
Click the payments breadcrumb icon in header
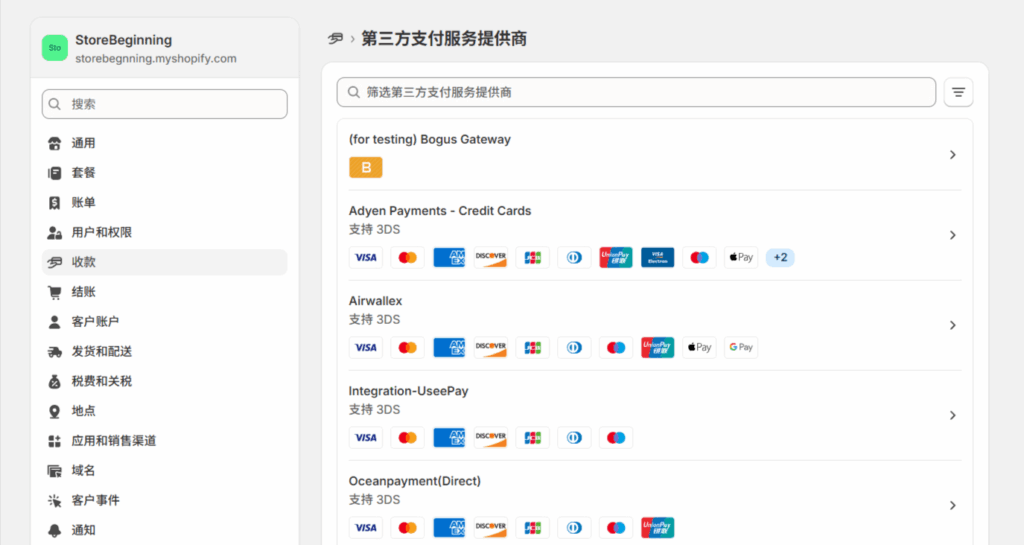tap(336, 39)
